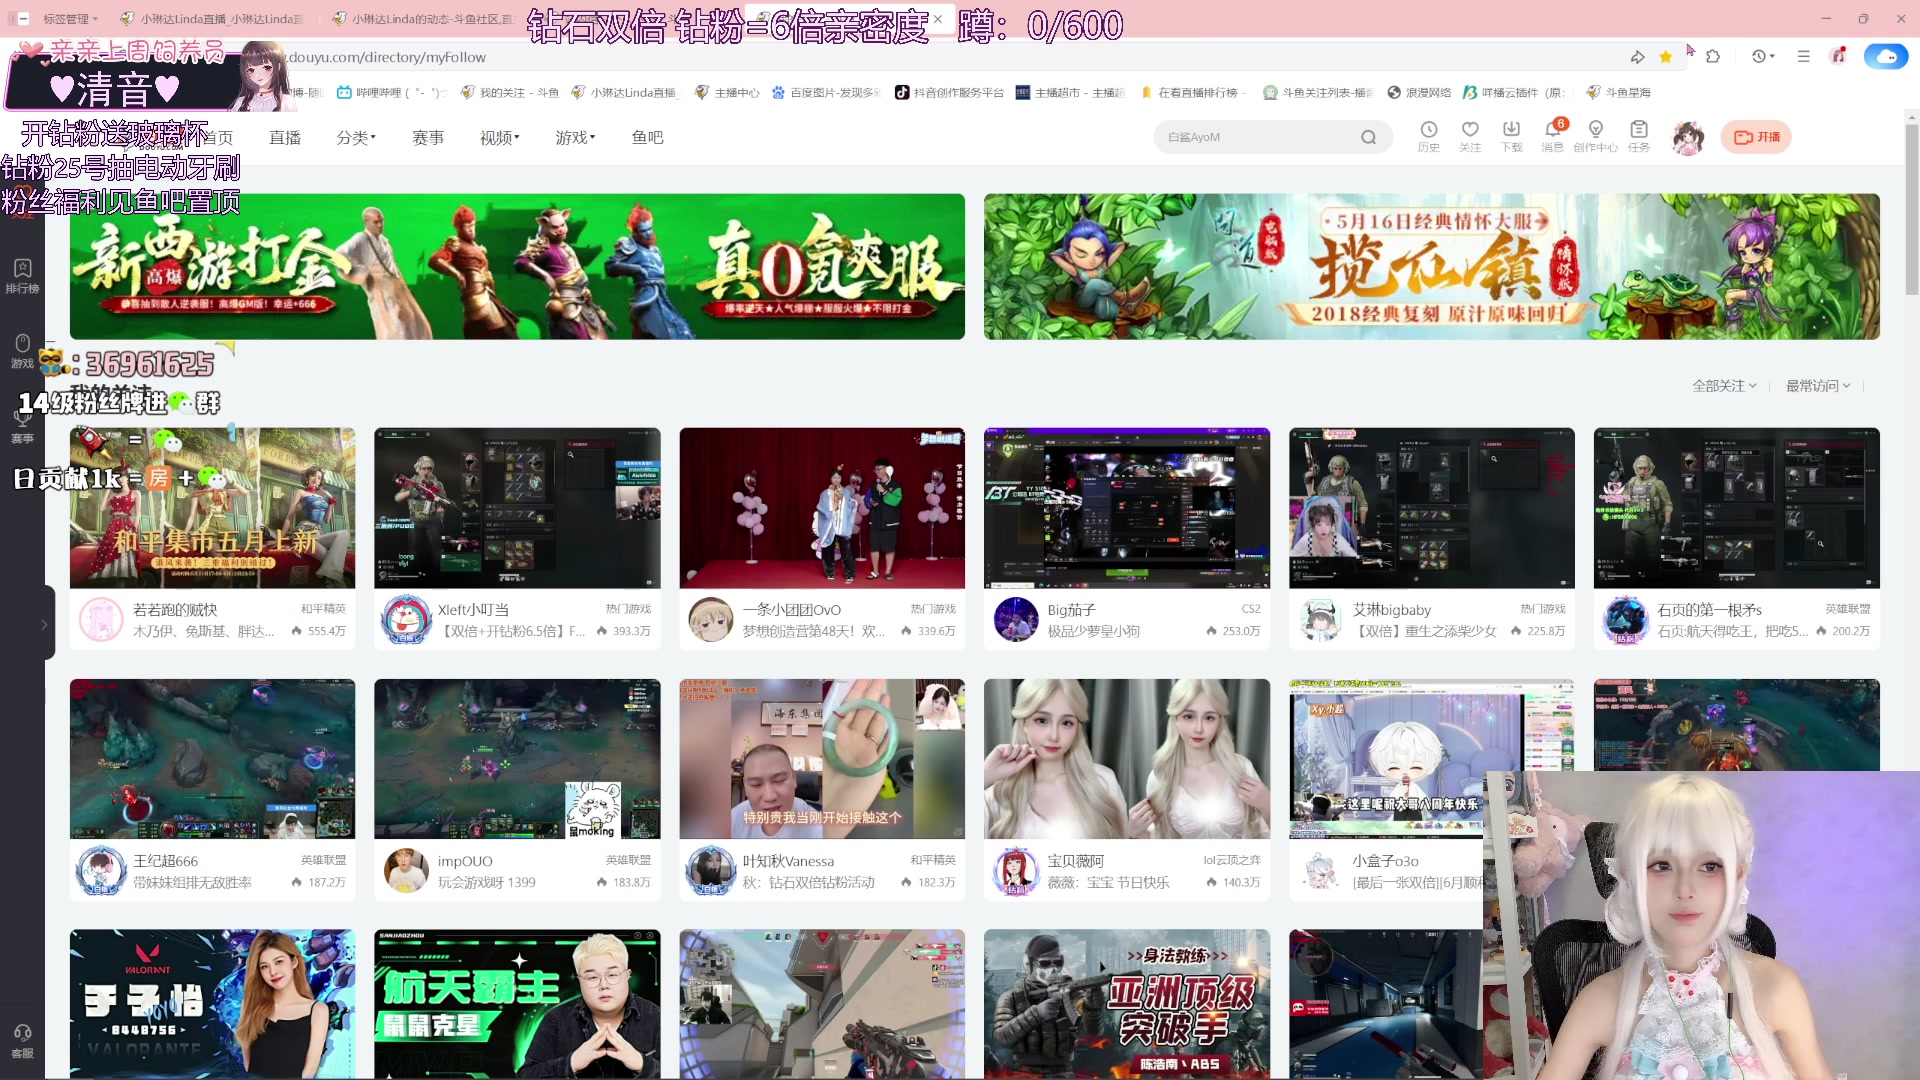Click the blue cloud sync button

[1886, 56]
